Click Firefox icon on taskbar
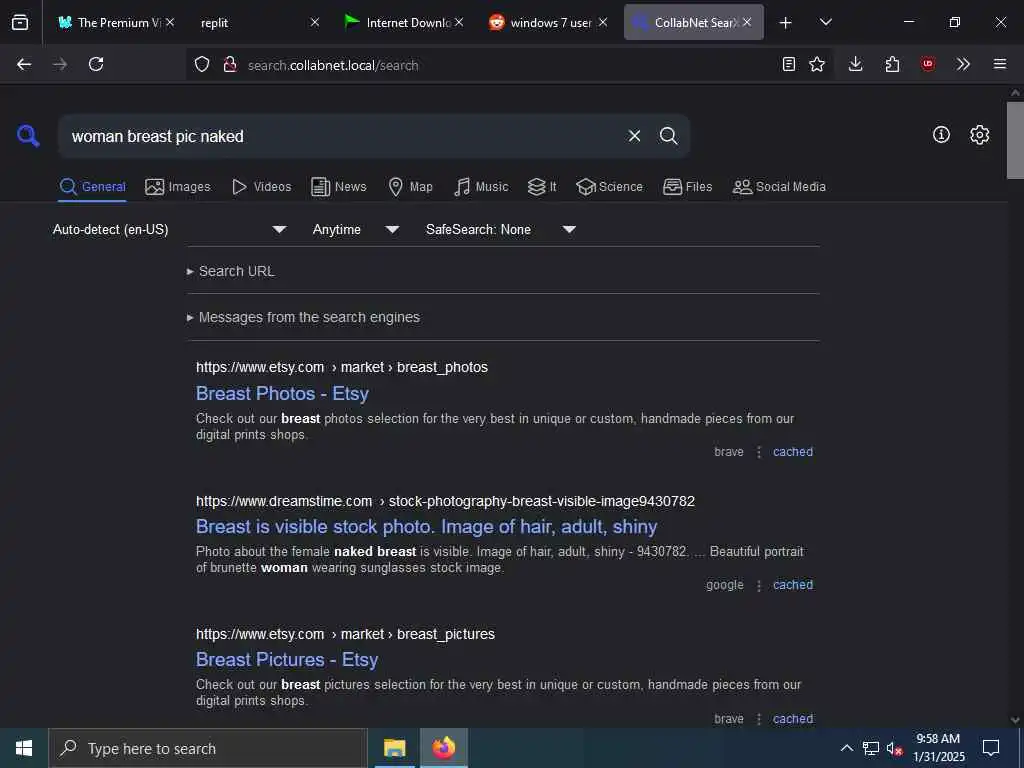1024x768 pixels. pyautogui.click(x=443, y=748)
